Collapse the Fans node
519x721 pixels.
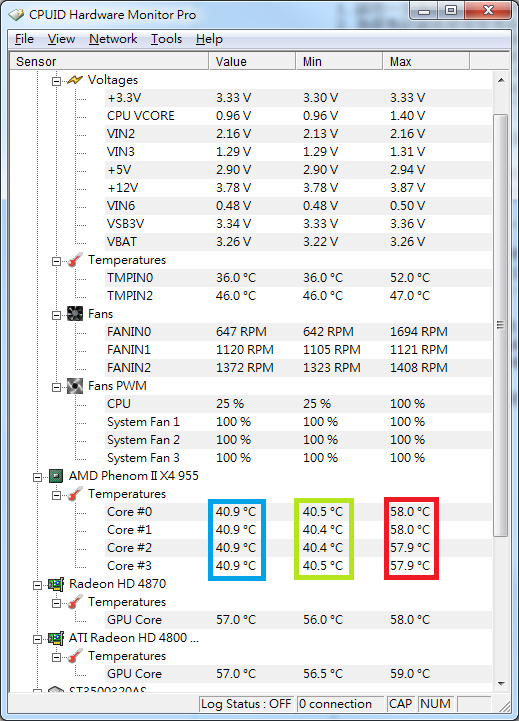tap(57, 315)
